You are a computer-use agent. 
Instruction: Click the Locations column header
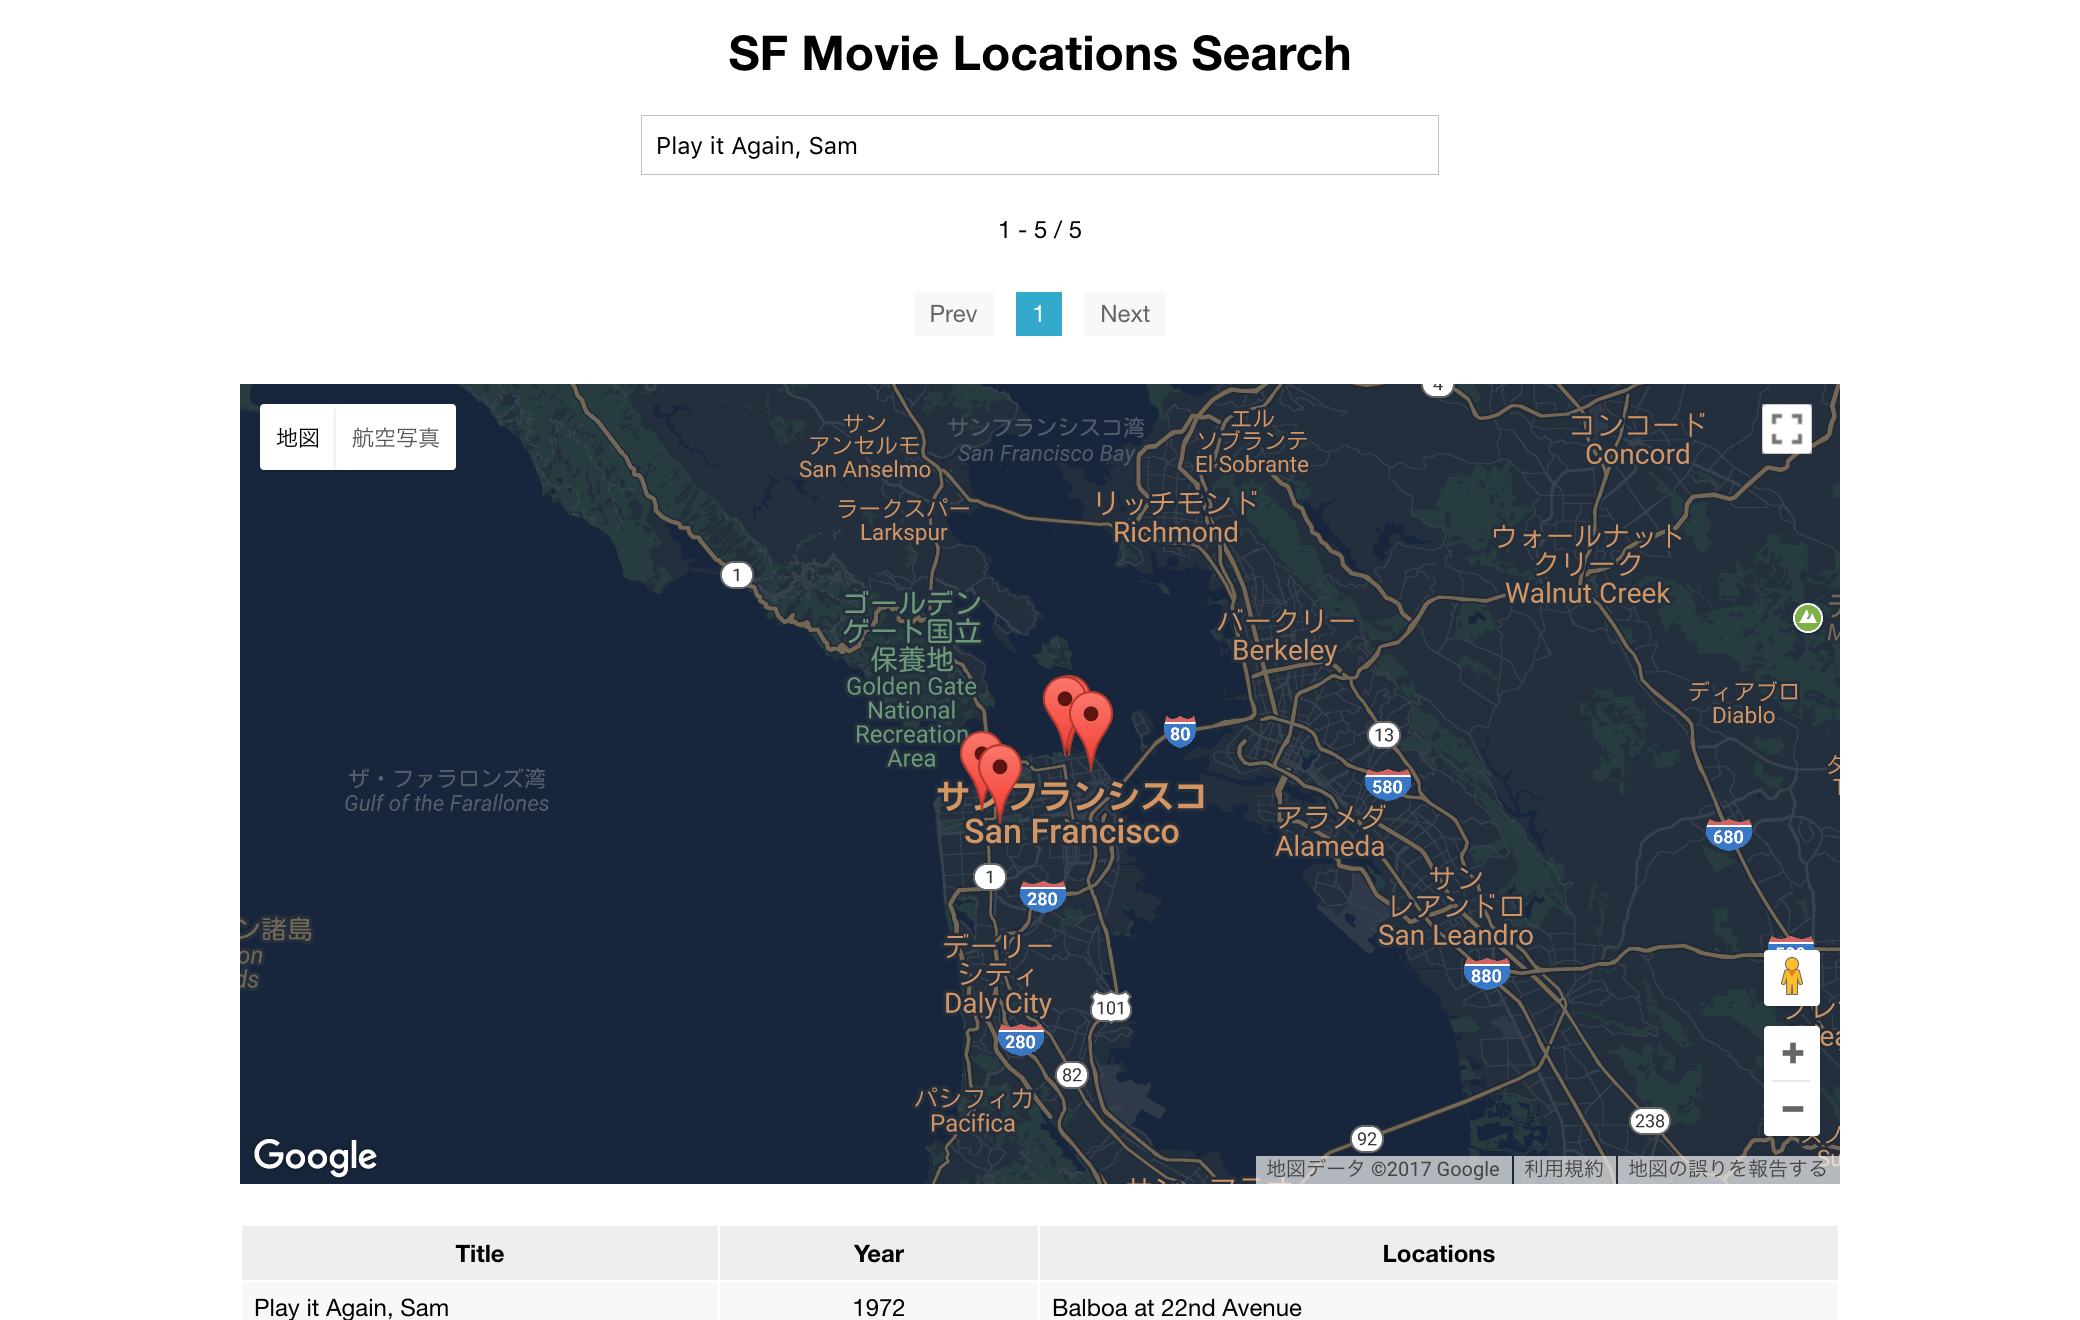1437,1254
